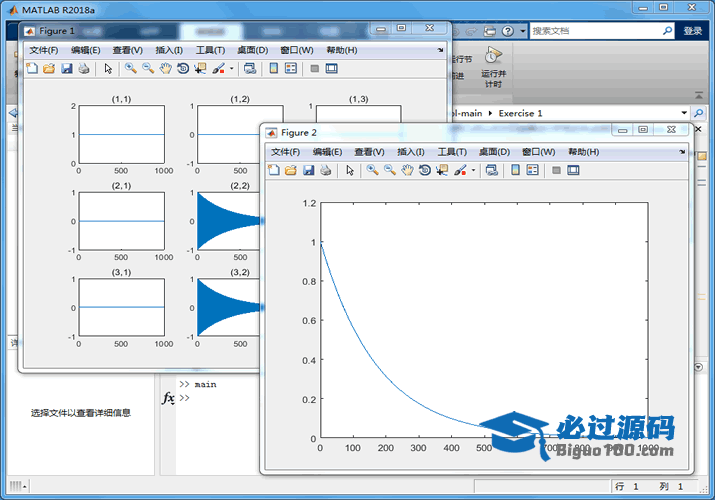The height and width of the screenshot is (500, 715).
Task: Insert Legend icon in Figure 1 toolbar
Action: pos(291,69)
